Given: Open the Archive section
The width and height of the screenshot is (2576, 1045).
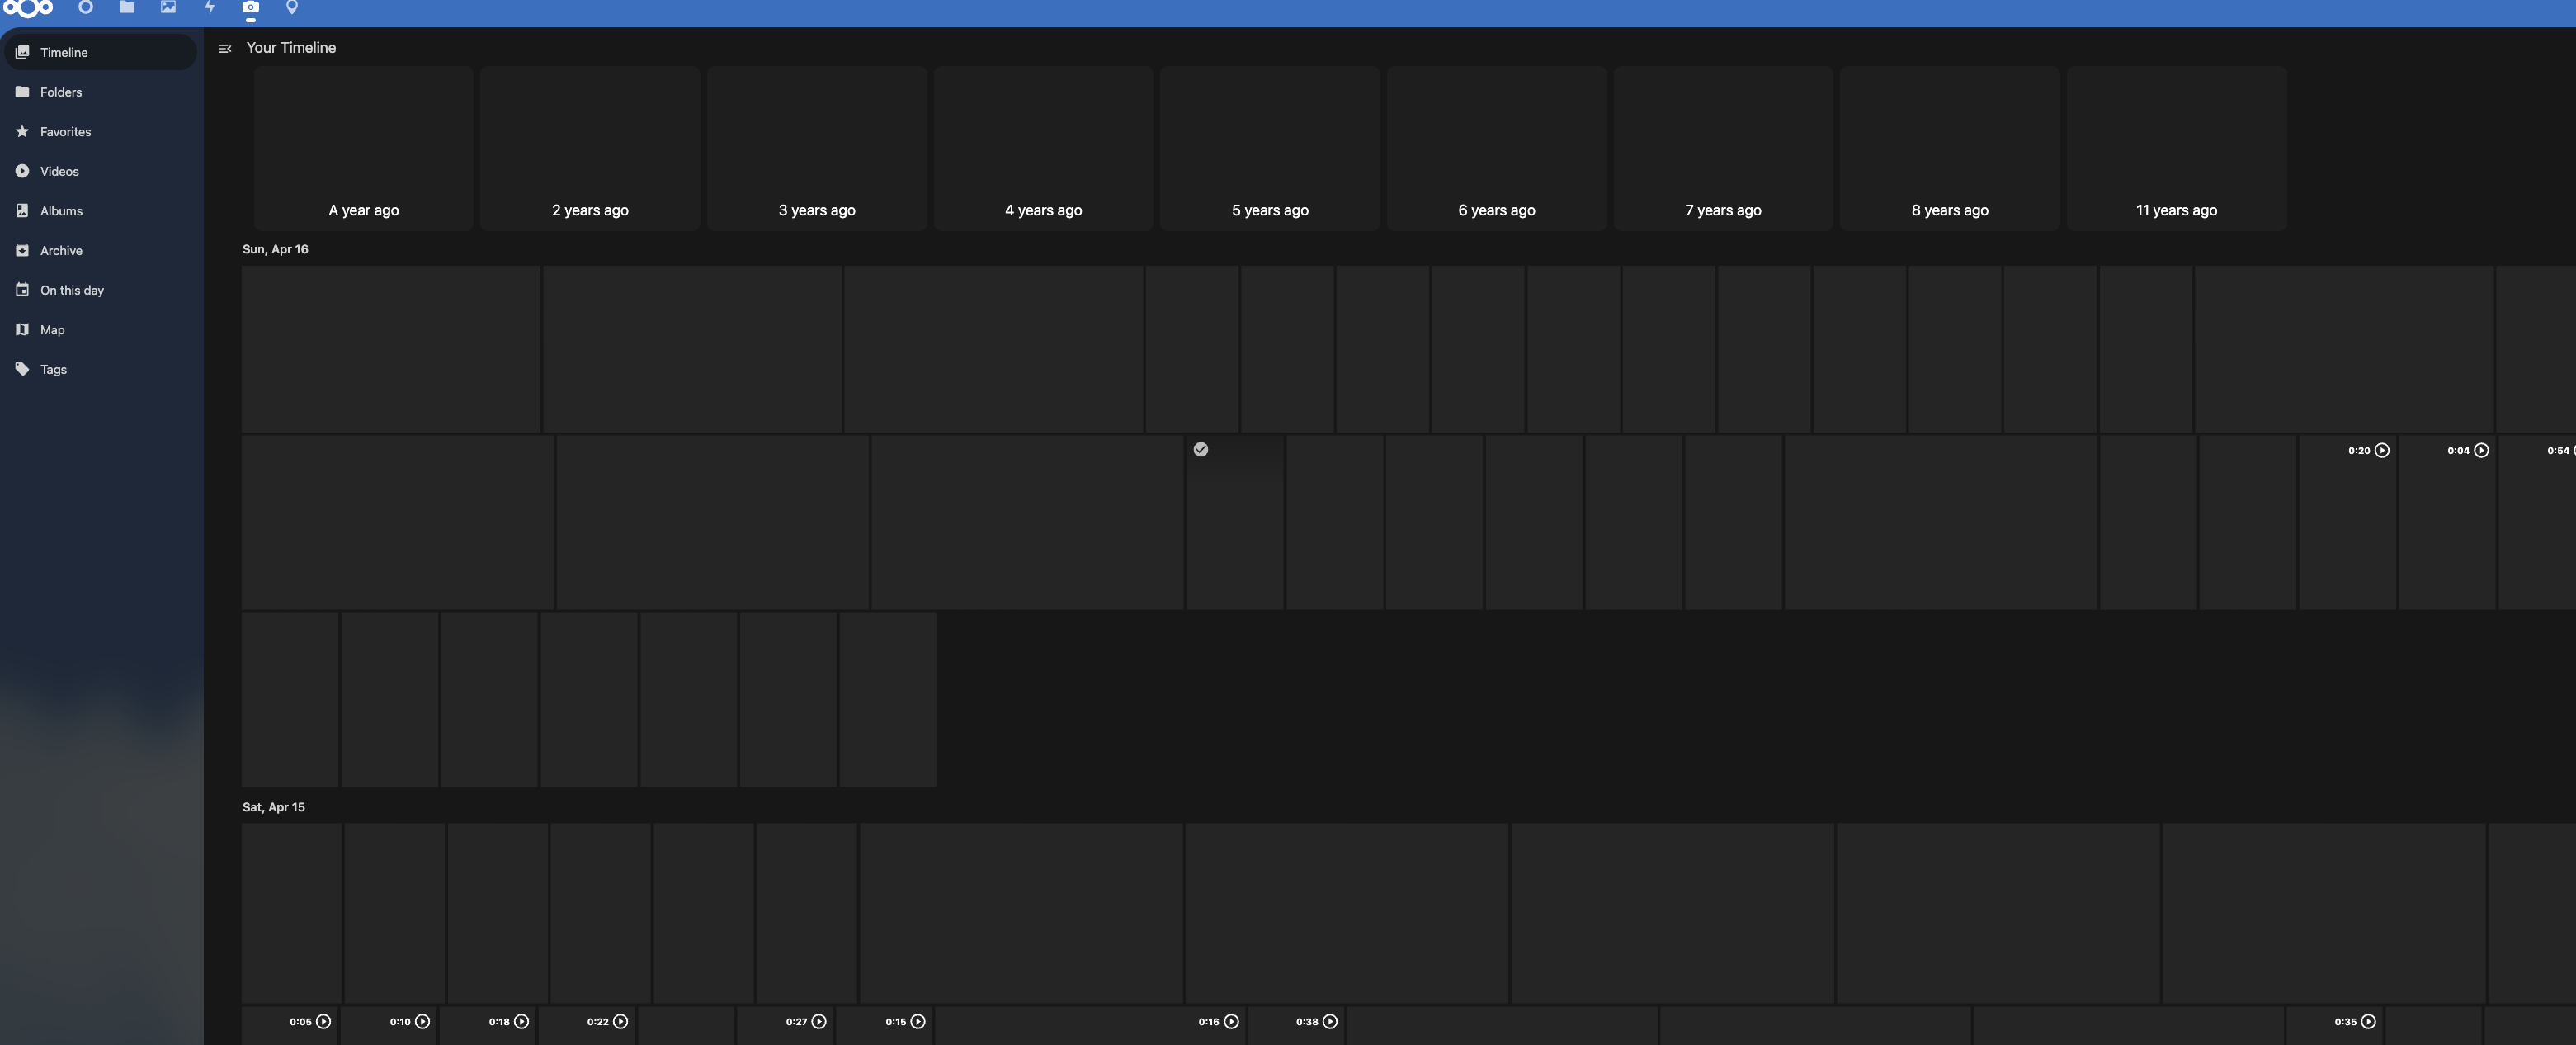Looking at the screenshot, I should pos(60,250).
